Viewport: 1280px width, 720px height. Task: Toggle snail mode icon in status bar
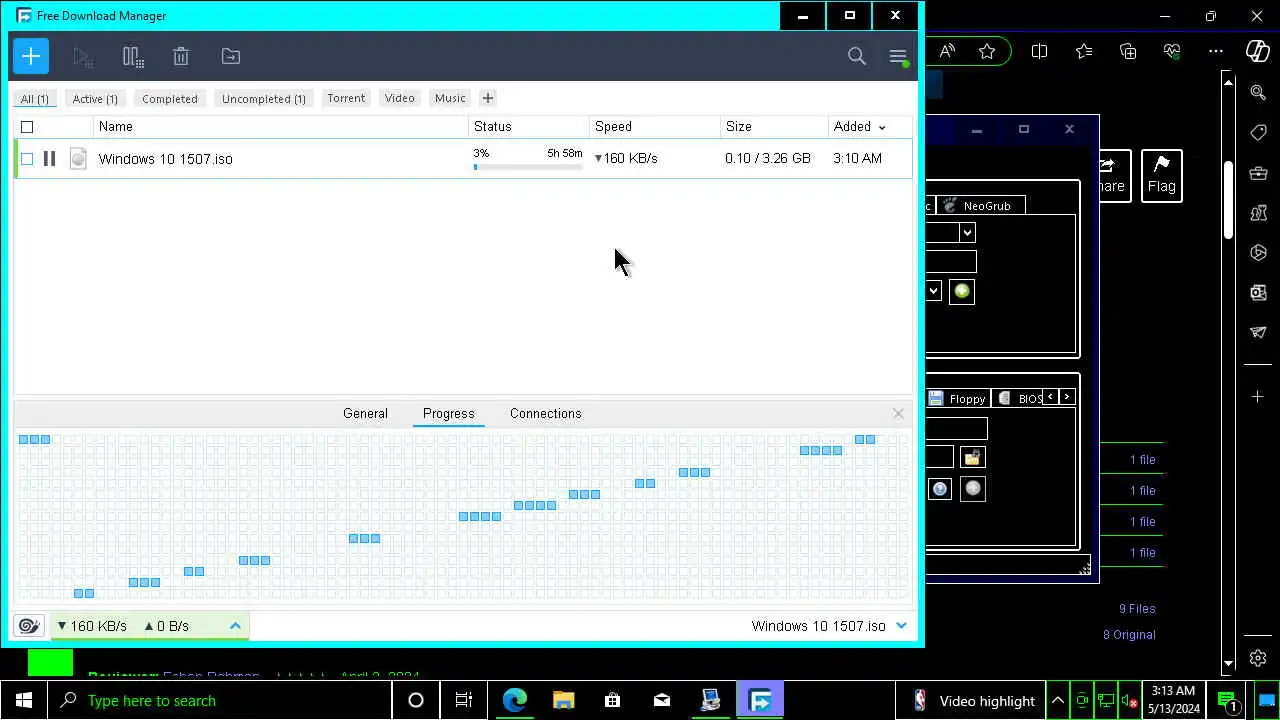[28, 626]
